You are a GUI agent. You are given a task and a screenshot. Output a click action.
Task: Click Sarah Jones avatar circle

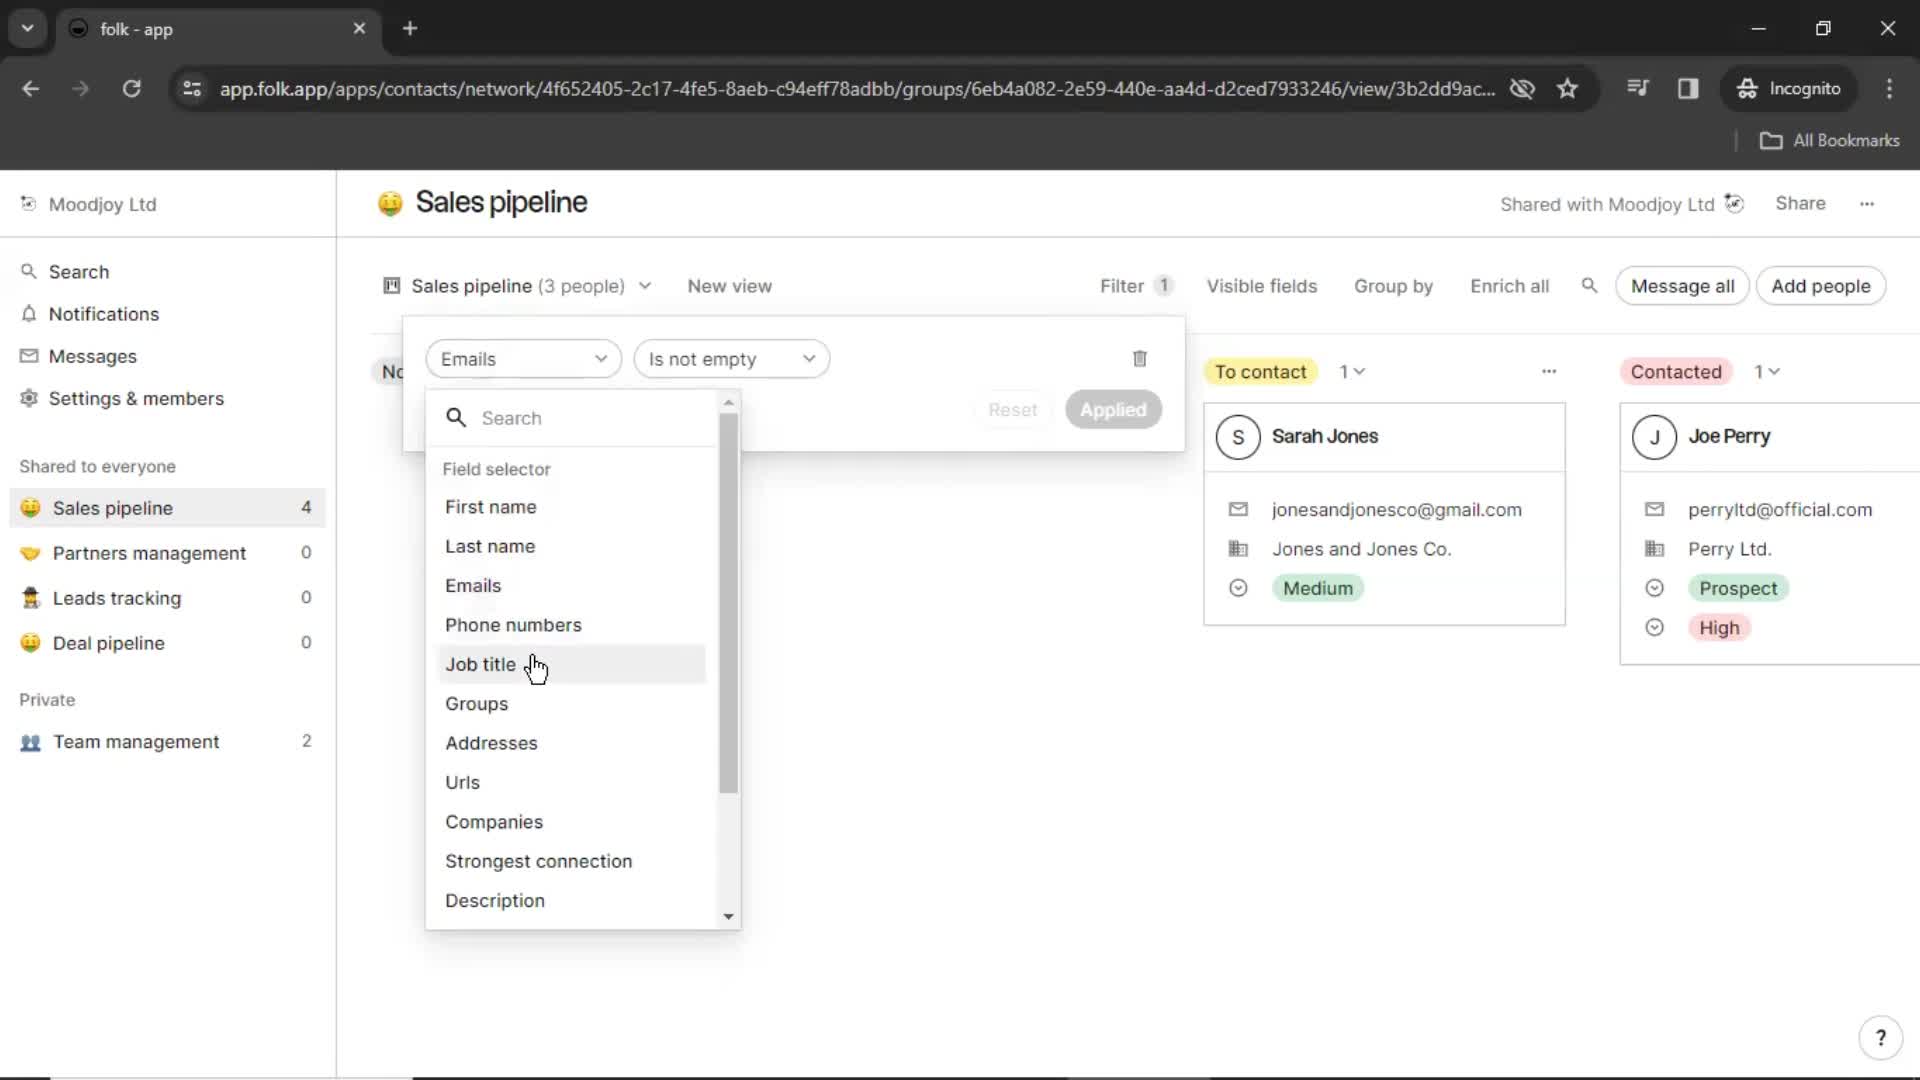pos(1238,437)
